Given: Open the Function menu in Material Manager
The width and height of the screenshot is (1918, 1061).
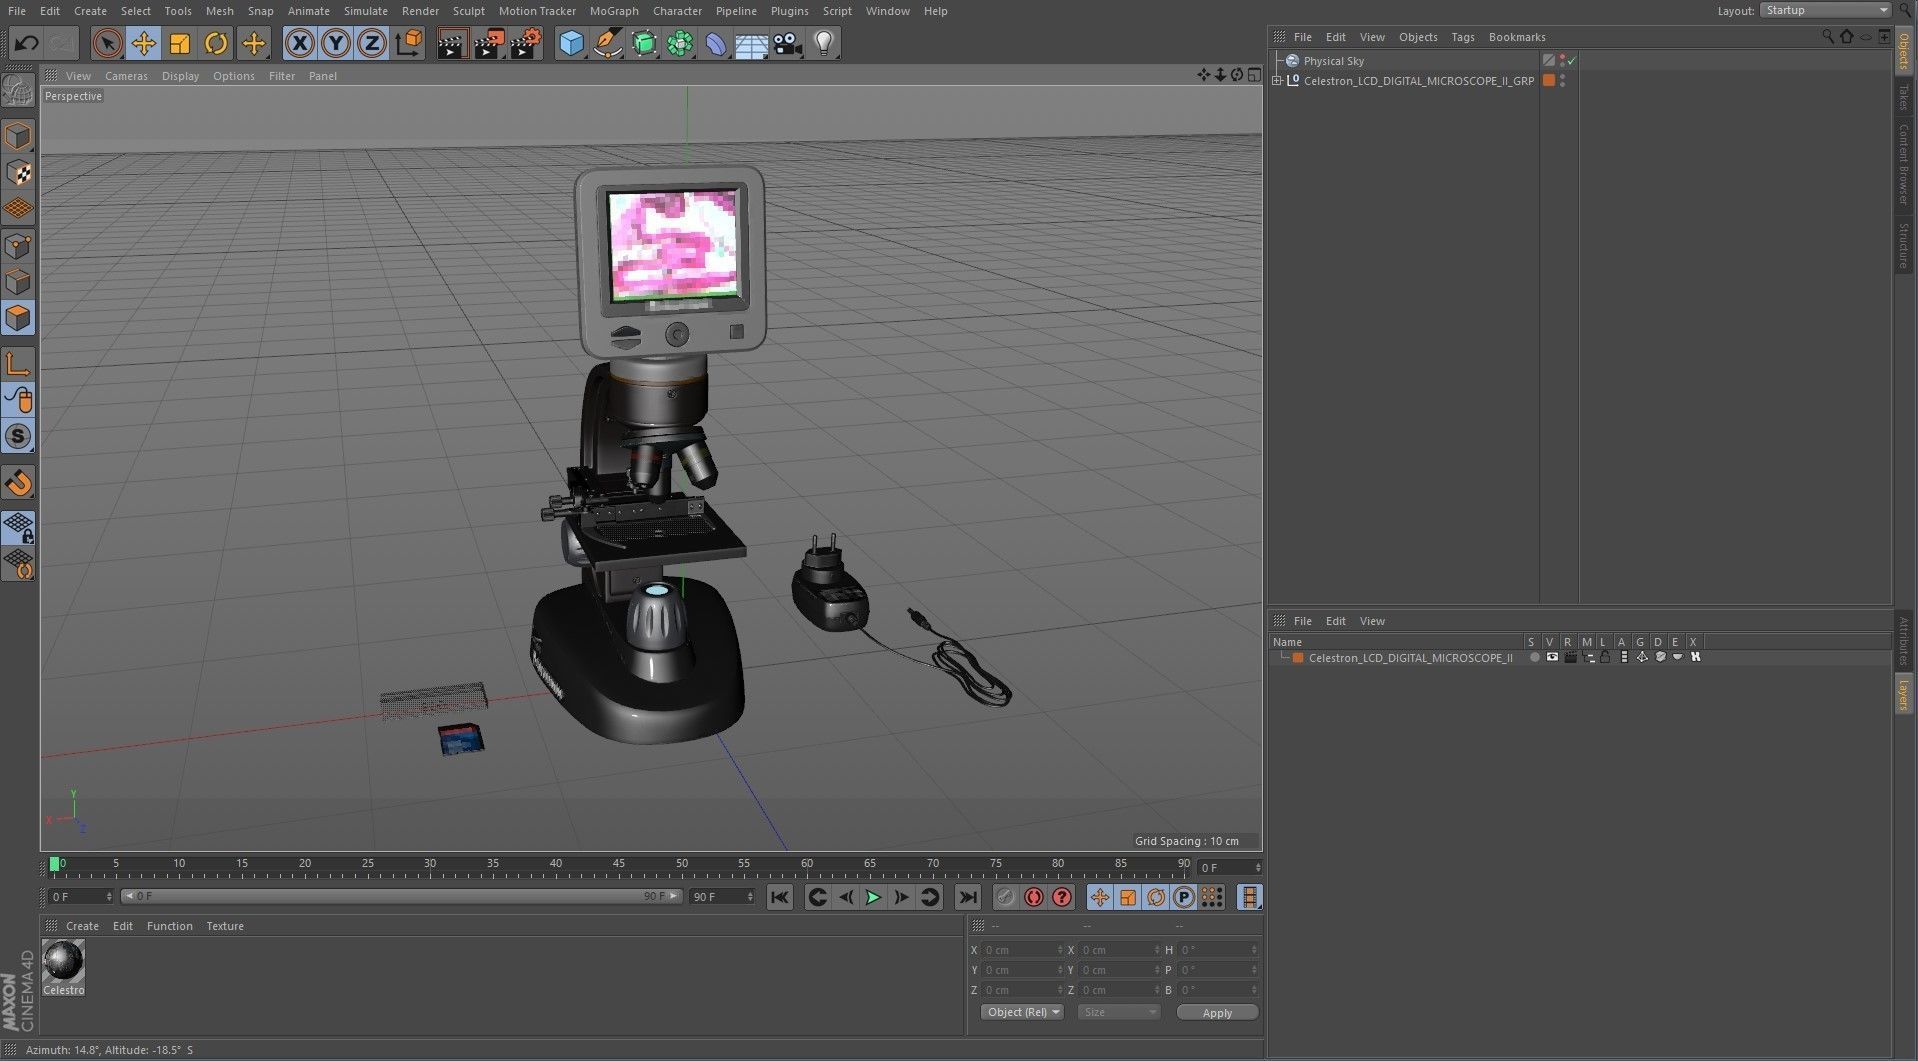Looking at the screenshot, I should [169, 926].
